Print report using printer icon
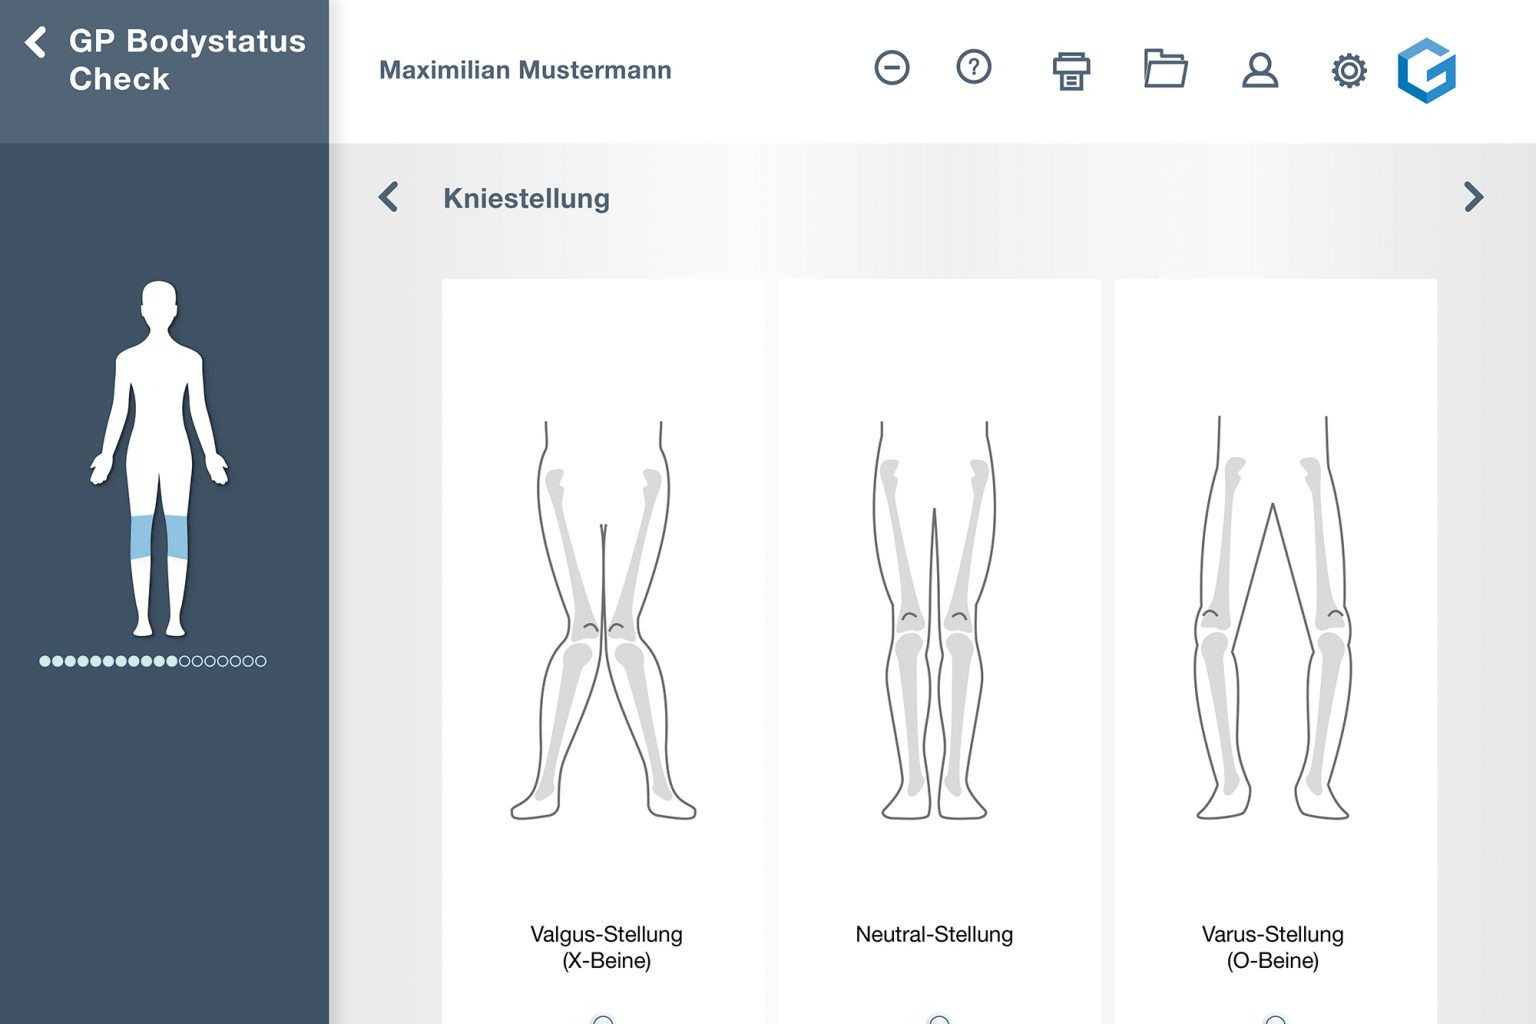 pos(1070,70)
